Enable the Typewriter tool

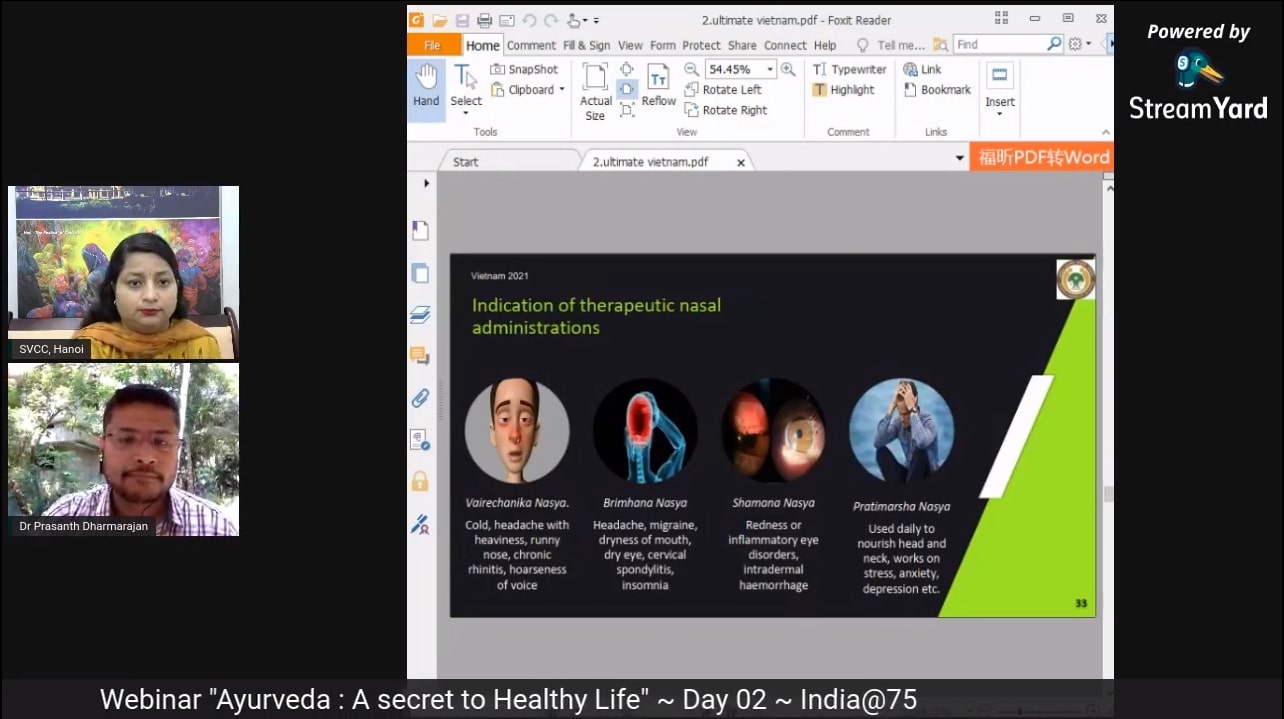(x=849, y=69)
